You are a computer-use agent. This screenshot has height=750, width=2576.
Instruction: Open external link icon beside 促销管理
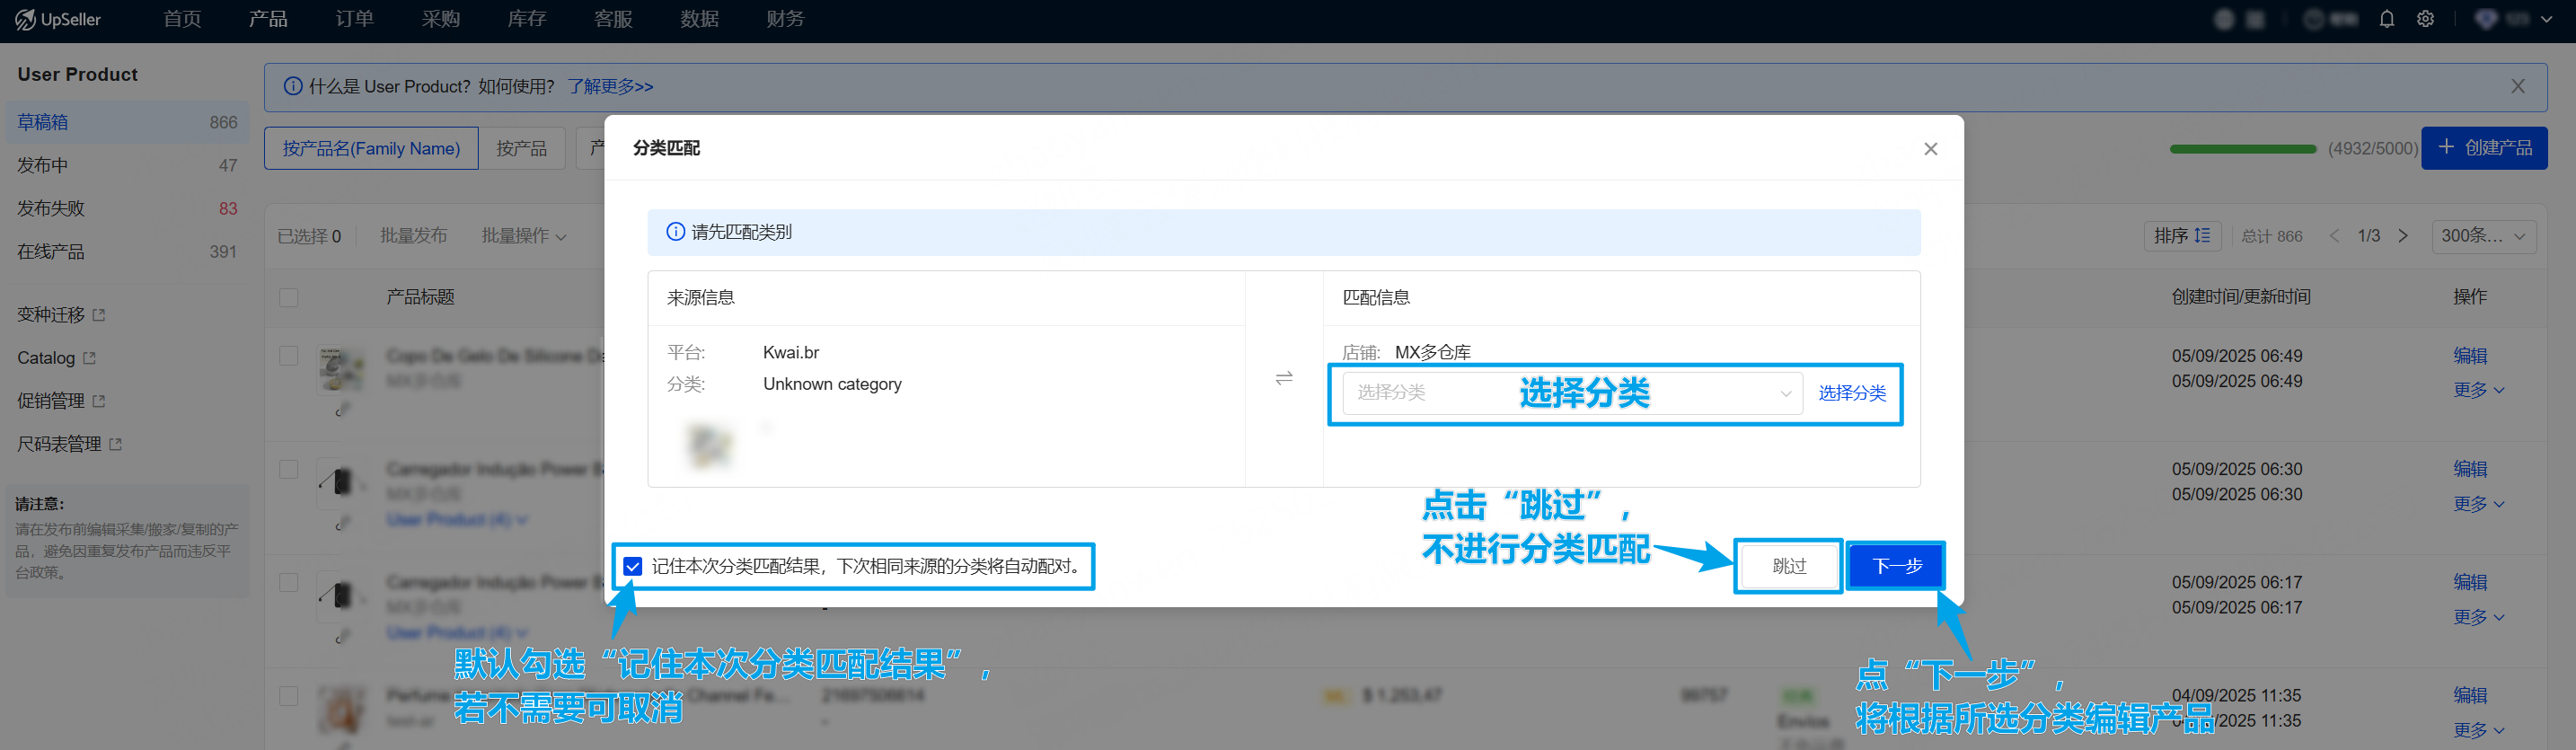pos(99,401)
